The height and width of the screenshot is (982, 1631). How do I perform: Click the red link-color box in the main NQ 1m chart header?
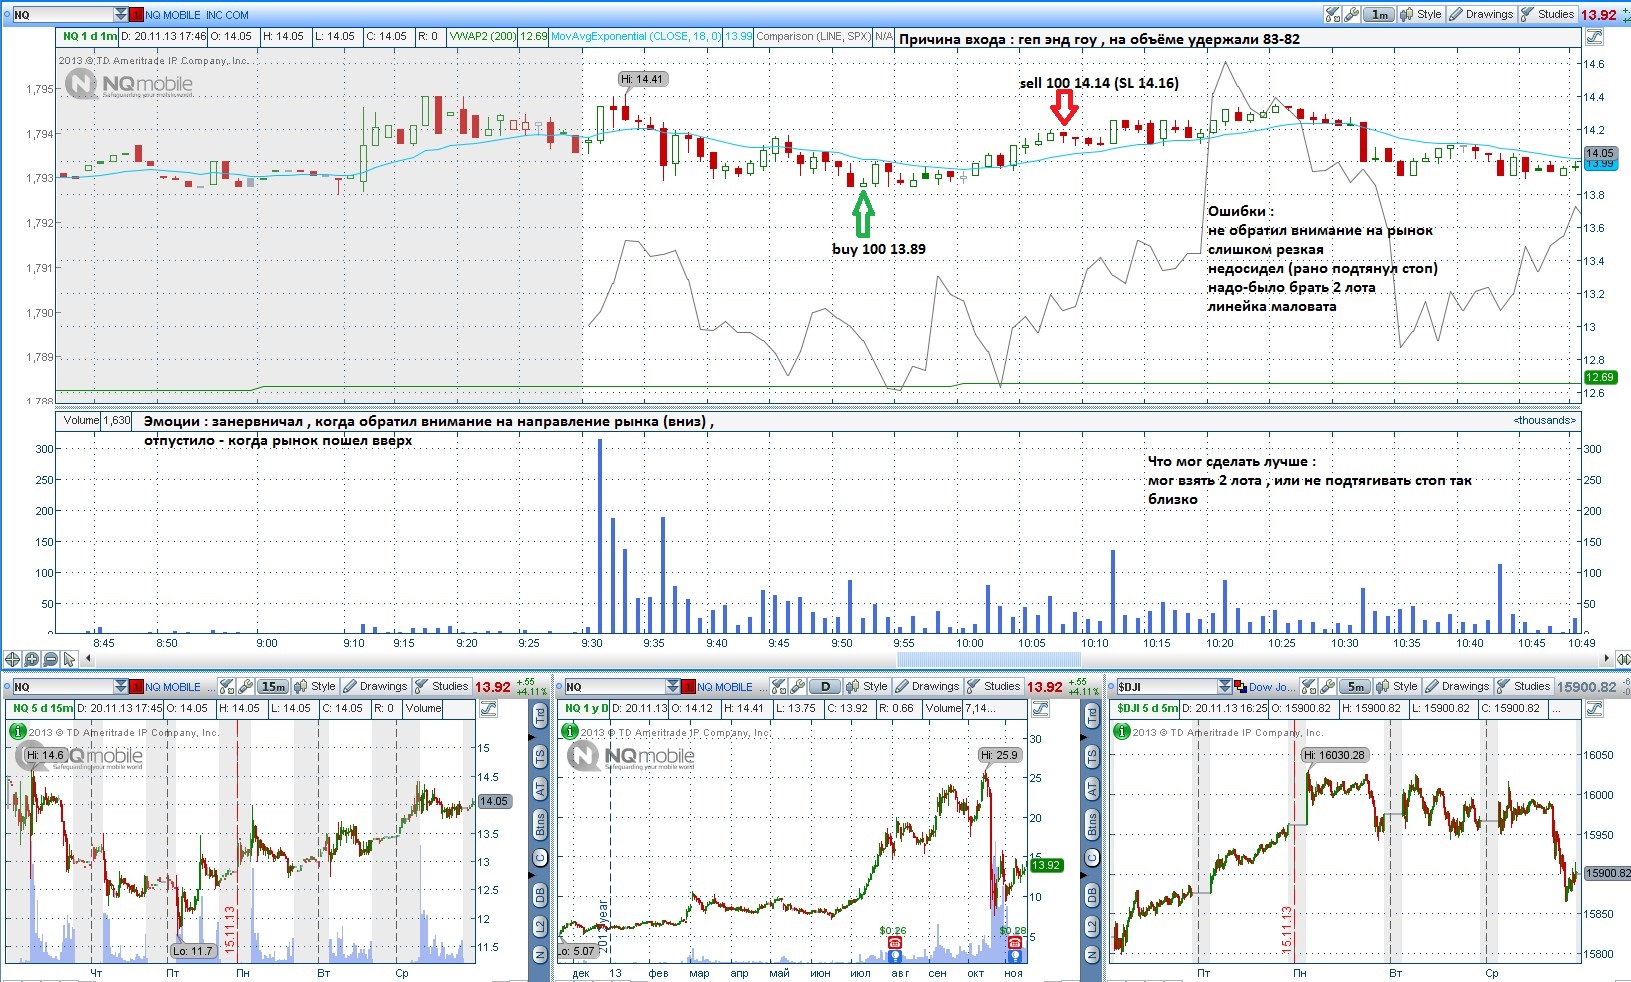click(137, 15)
